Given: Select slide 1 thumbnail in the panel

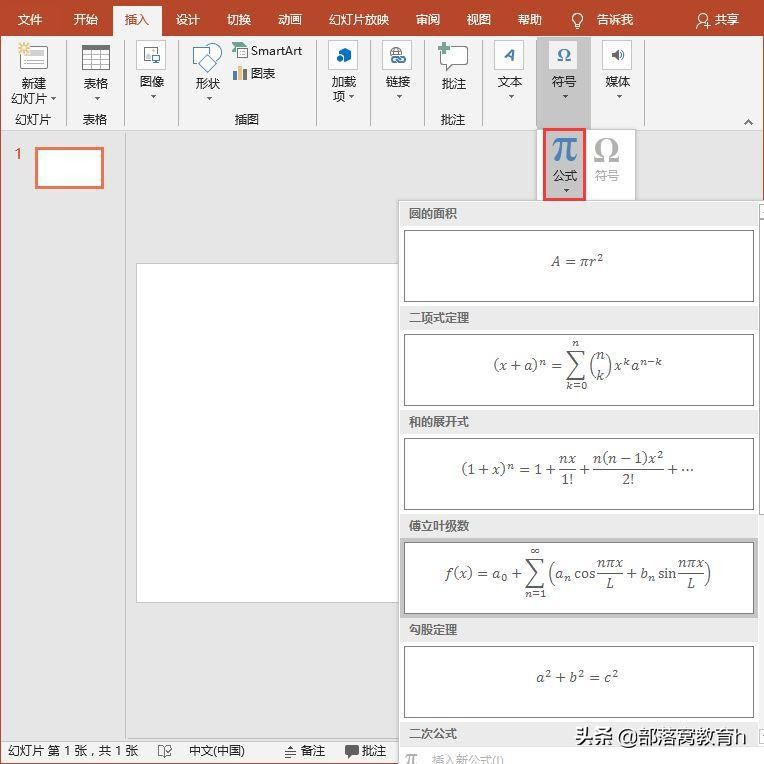Looking at the screenshot, I should pos(69,168).
